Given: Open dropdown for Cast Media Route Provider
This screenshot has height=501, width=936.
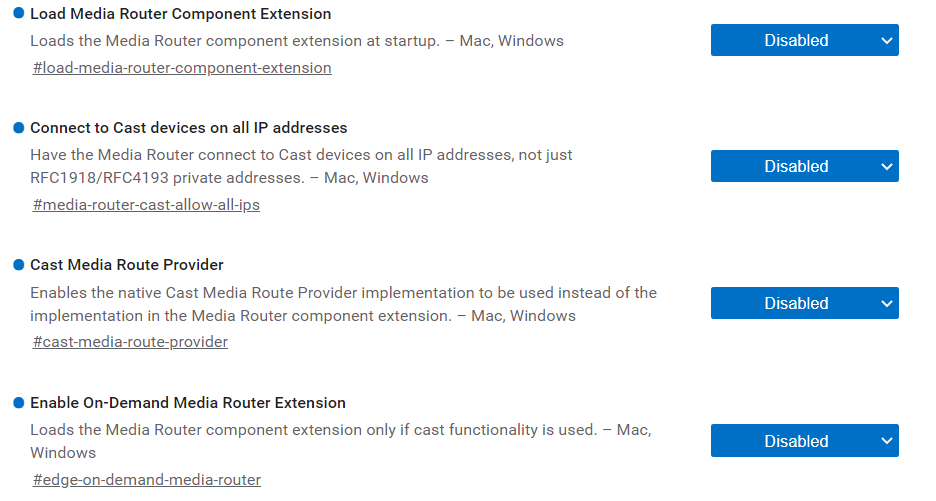Looking at the screenshot, I should 805,303.
